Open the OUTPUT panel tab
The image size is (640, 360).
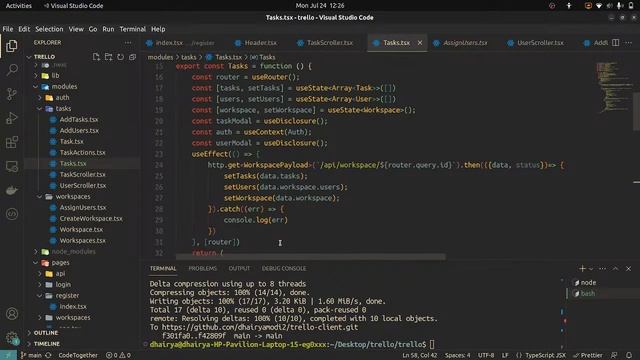coord(239,268)
